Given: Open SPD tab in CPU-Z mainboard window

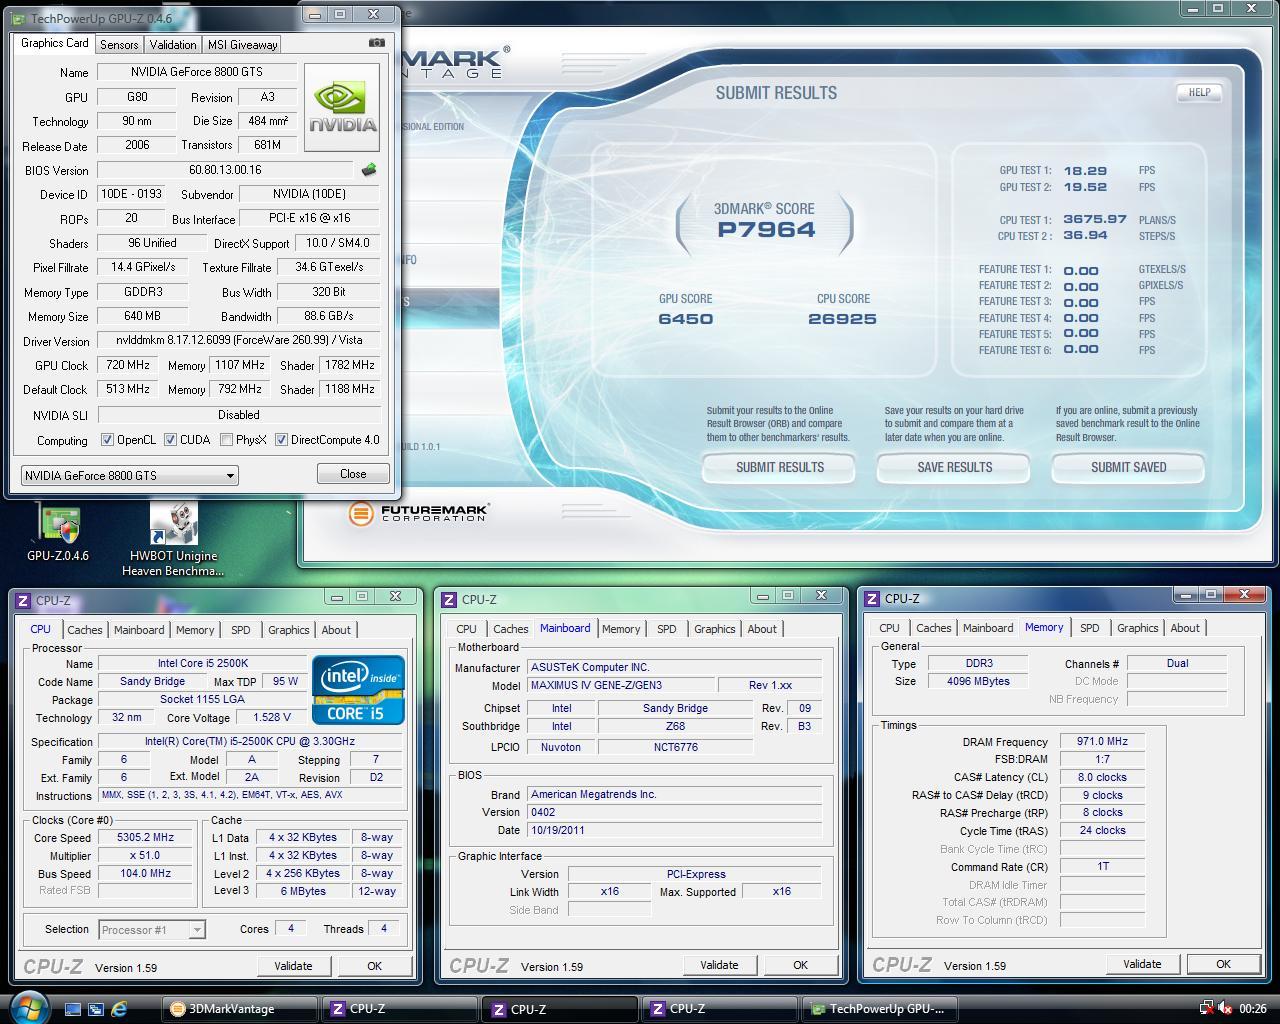Looking at the screenshot, I should [x=667, y=629].
